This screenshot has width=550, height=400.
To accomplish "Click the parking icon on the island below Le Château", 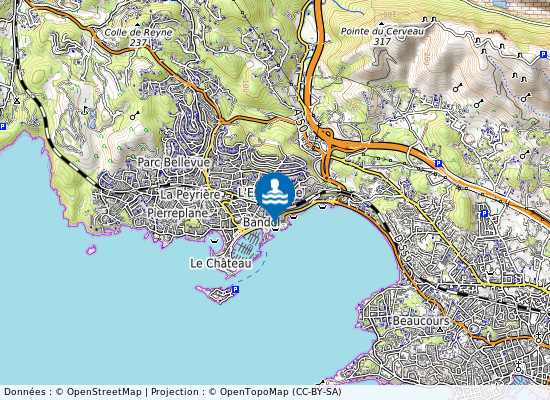I will 235,289.
